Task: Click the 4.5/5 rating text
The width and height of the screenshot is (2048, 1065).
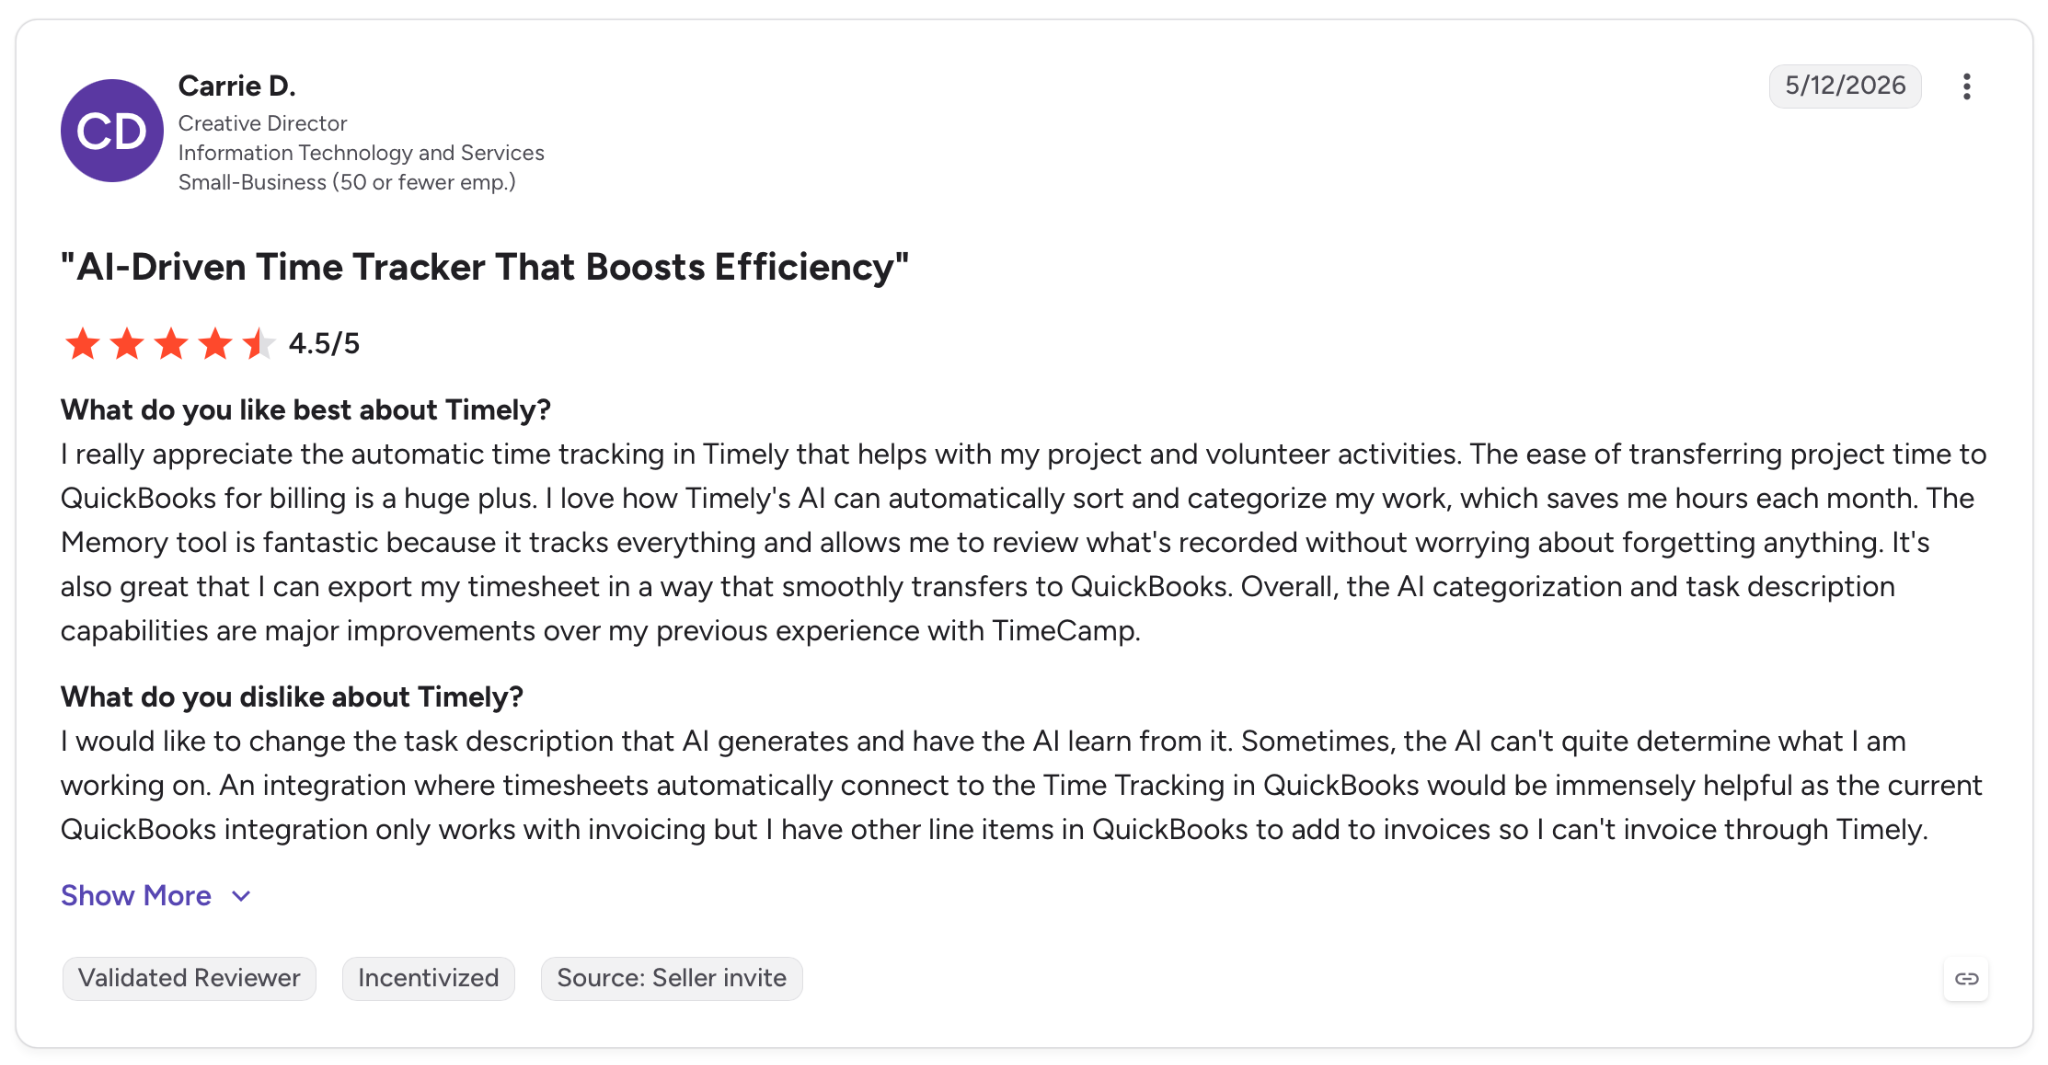Action: 324,344
